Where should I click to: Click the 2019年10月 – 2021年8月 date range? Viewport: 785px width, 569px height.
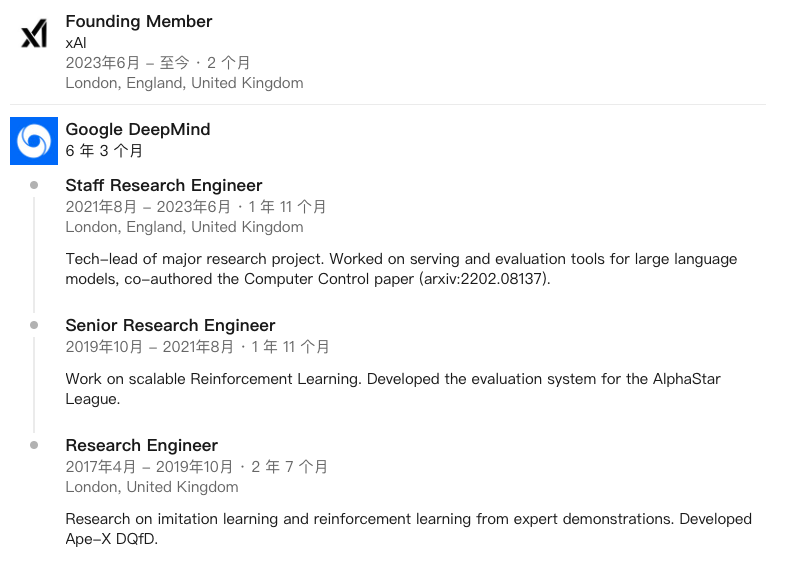tap(150, 347)
